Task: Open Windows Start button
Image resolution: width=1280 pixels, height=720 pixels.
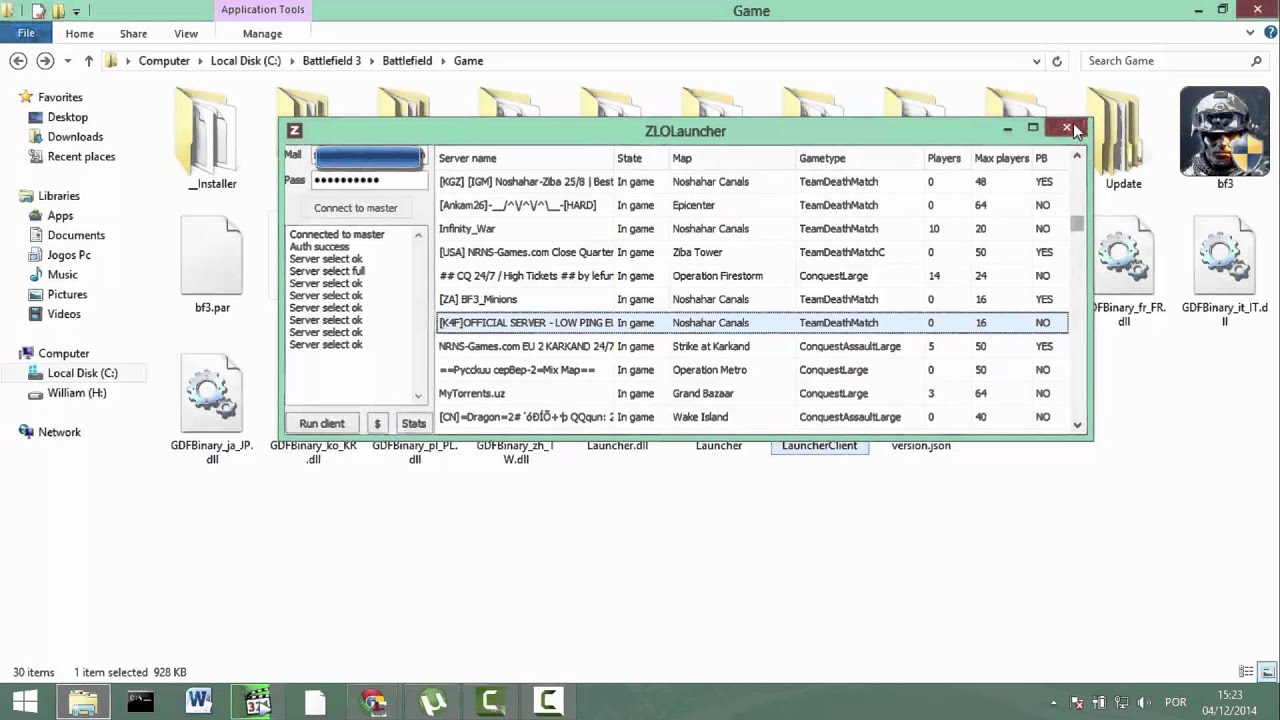Action: (x=25, y=702)
